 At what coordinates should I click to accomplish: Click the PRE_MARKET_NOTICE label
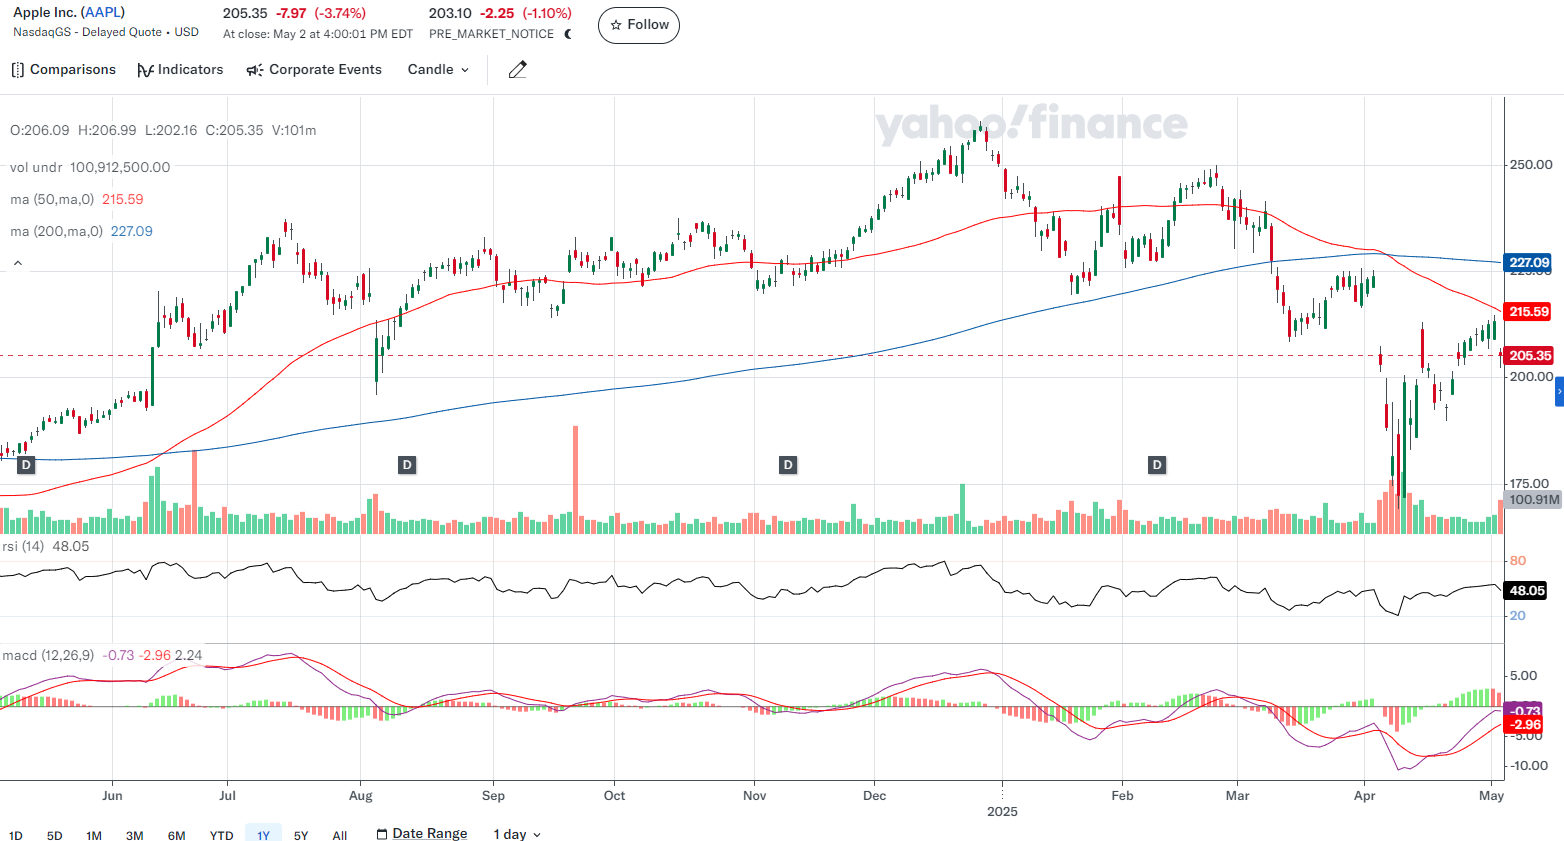point(491,34)
